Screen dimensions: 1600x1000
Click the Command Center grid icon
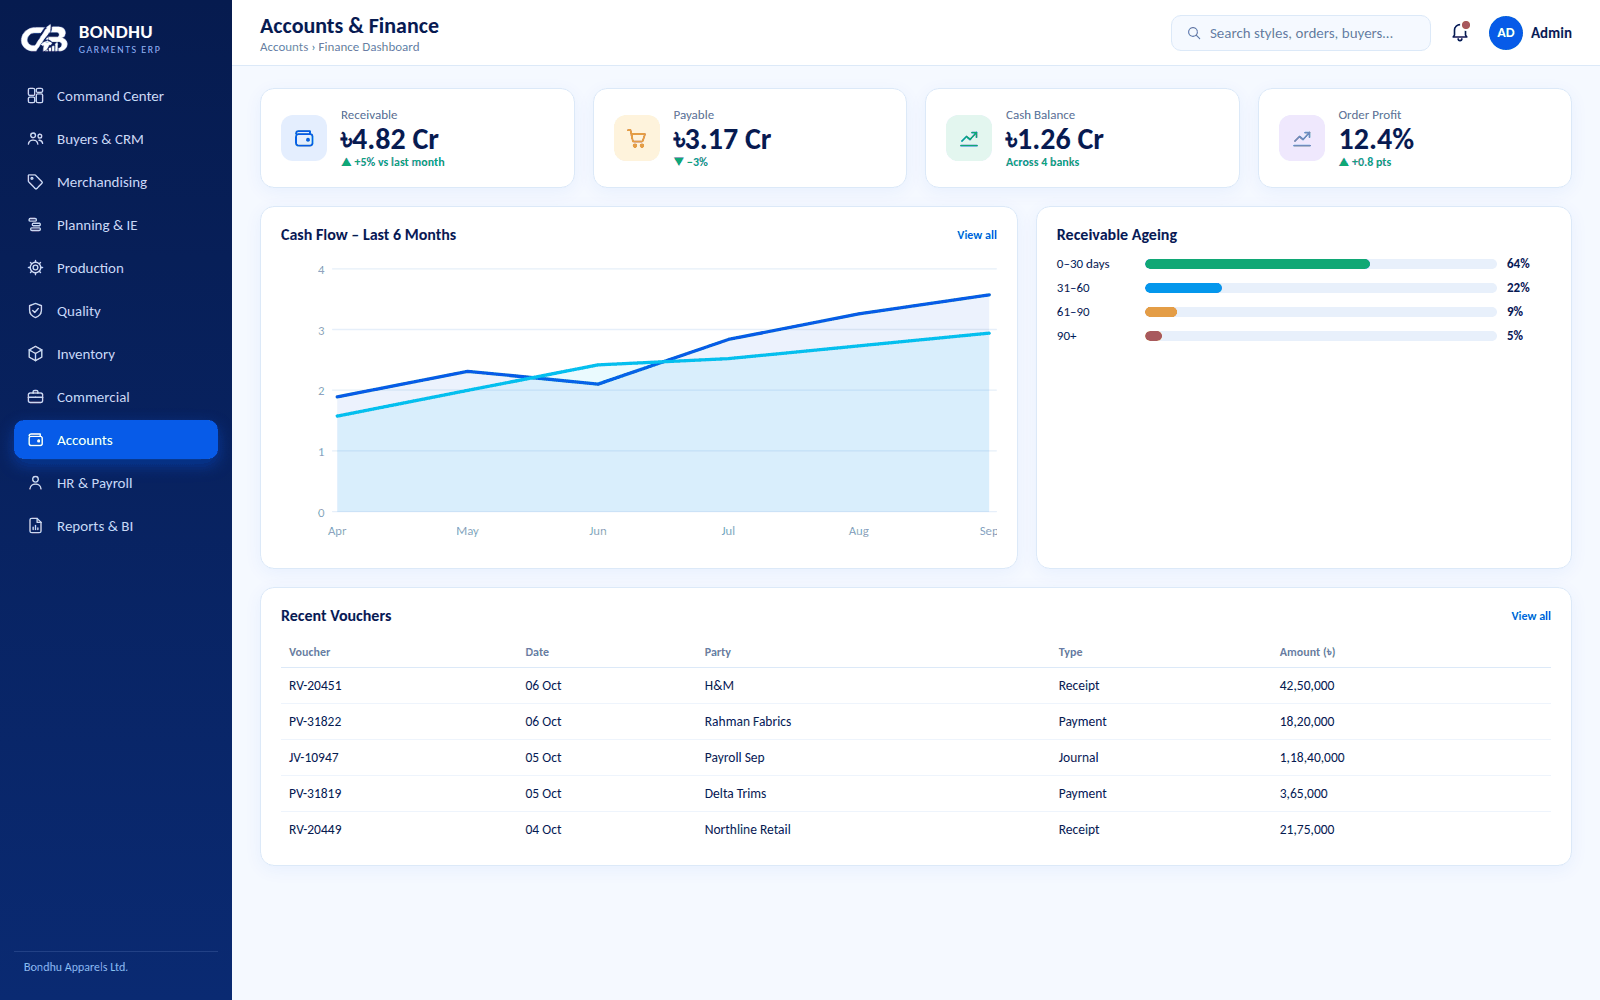coord(36,96)
